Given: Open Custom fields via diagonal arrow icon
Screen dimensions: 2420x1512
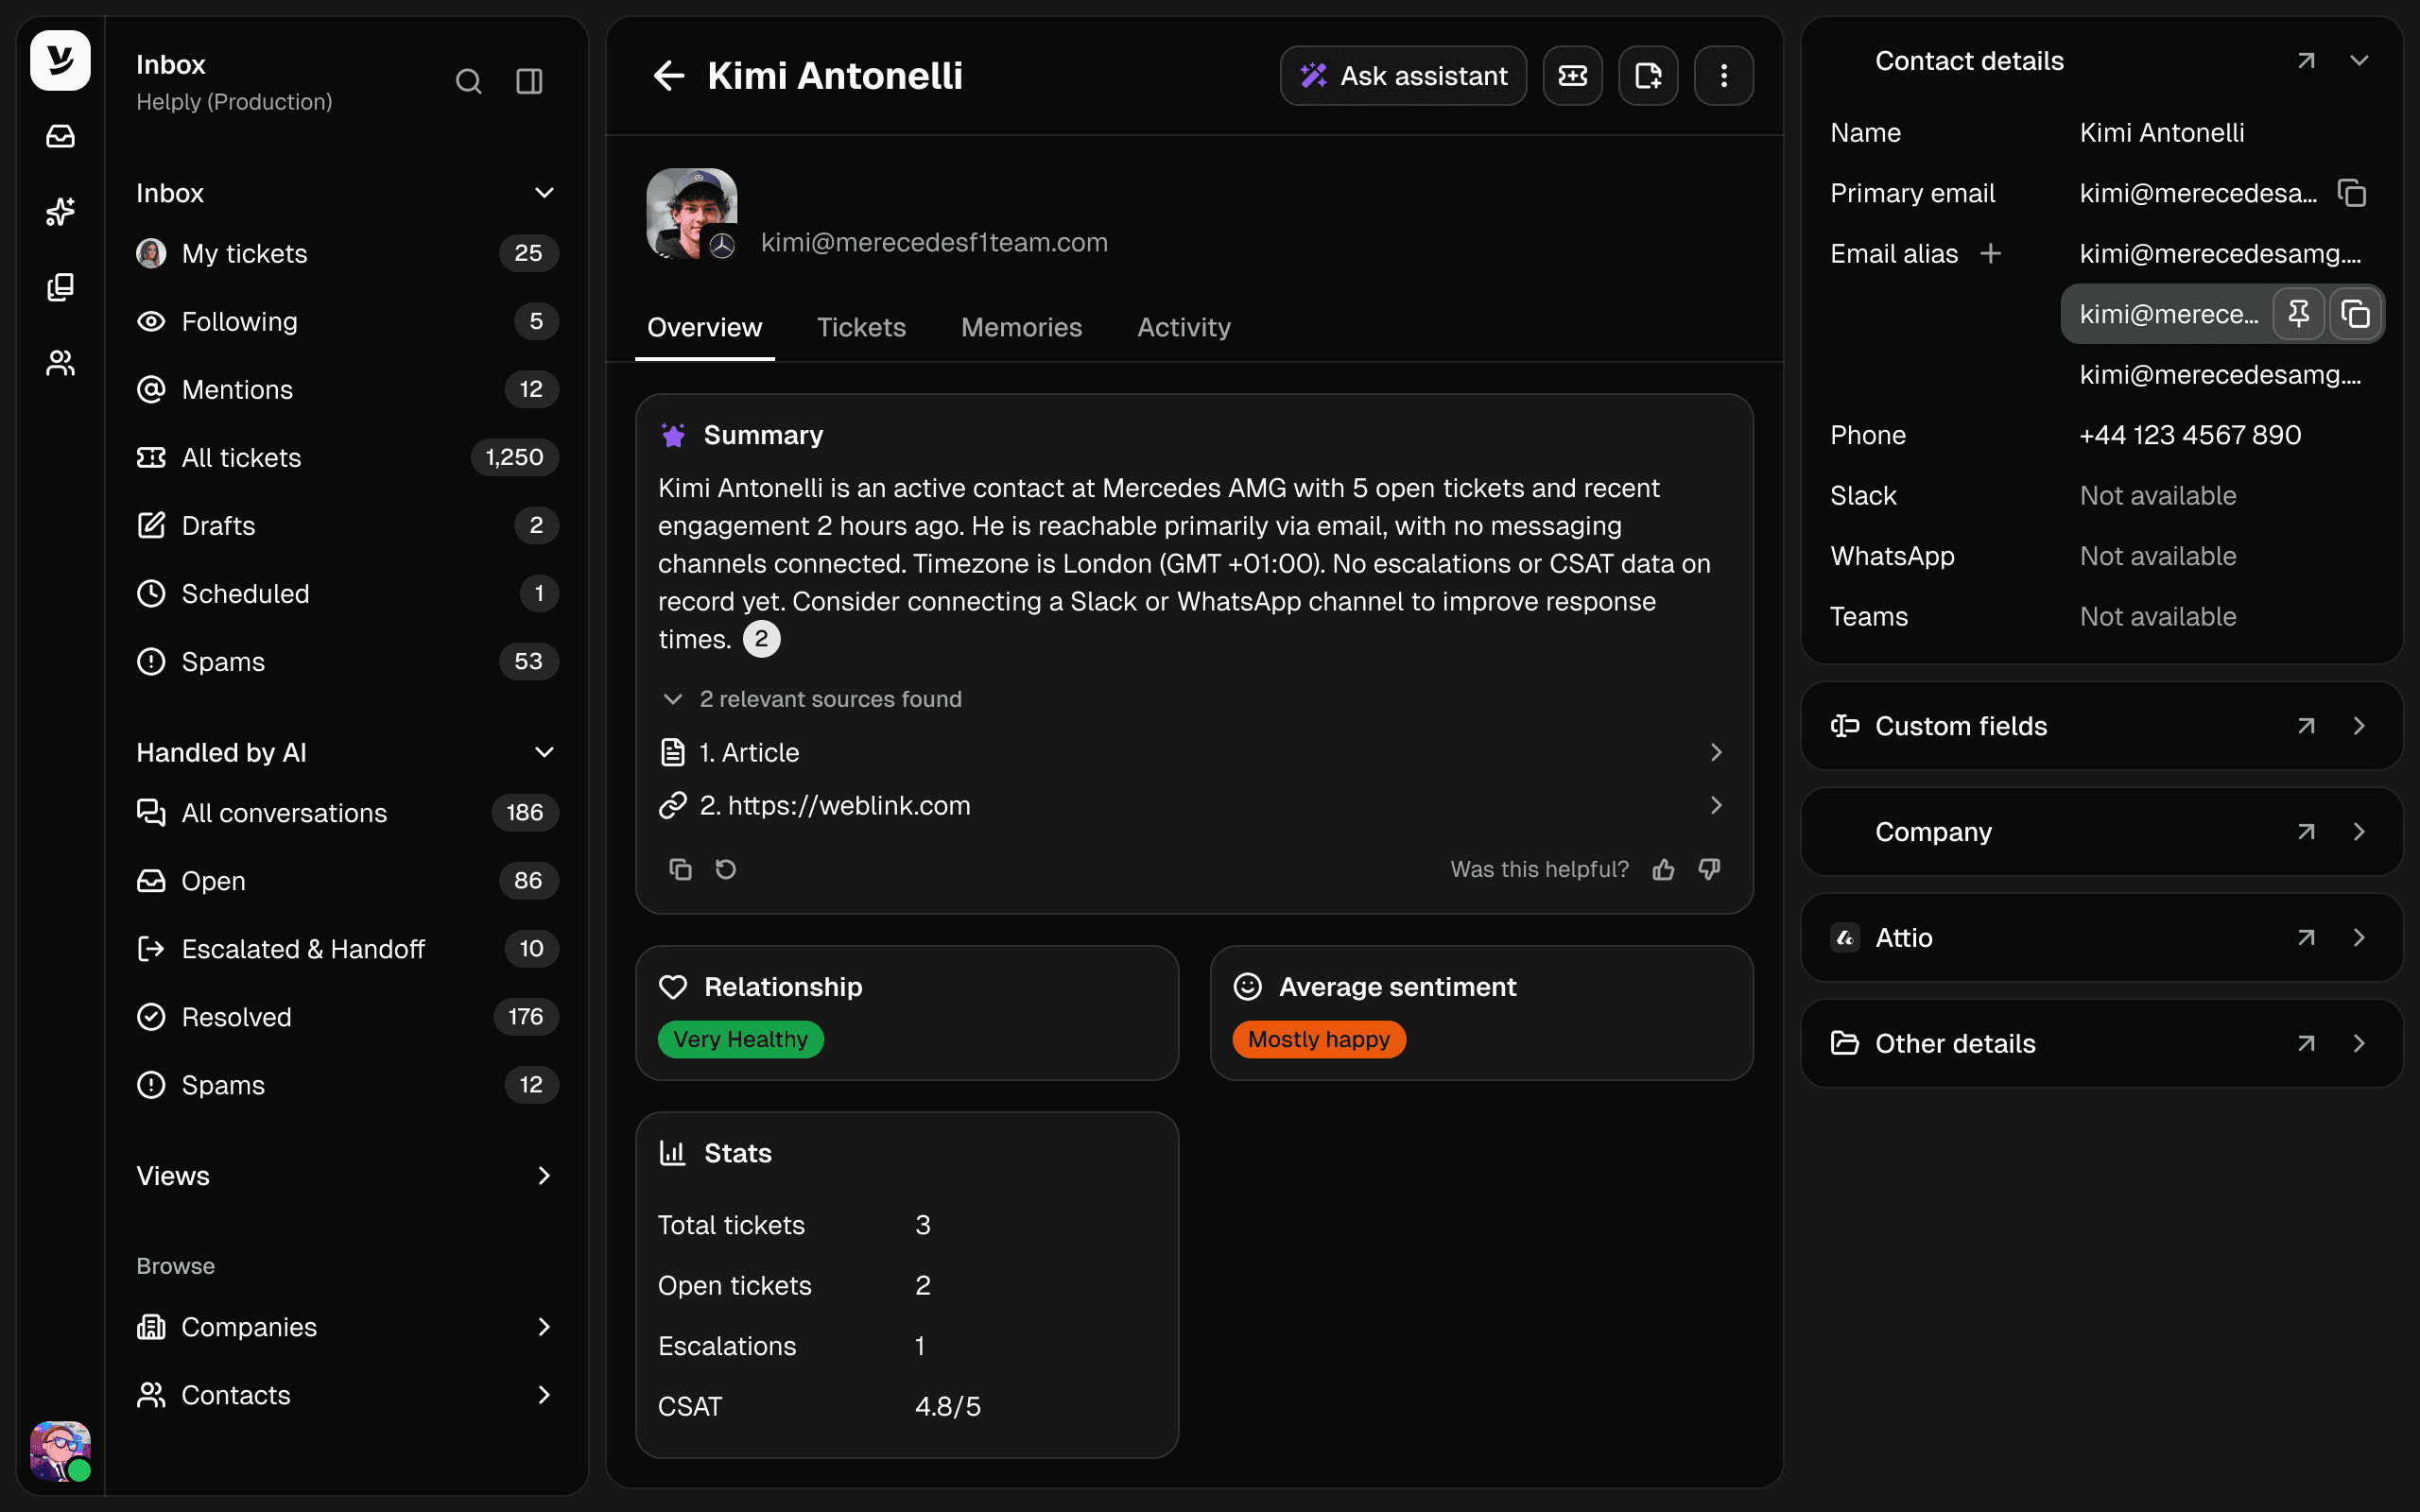Looking at the screenshot, I should [2306, 726].
